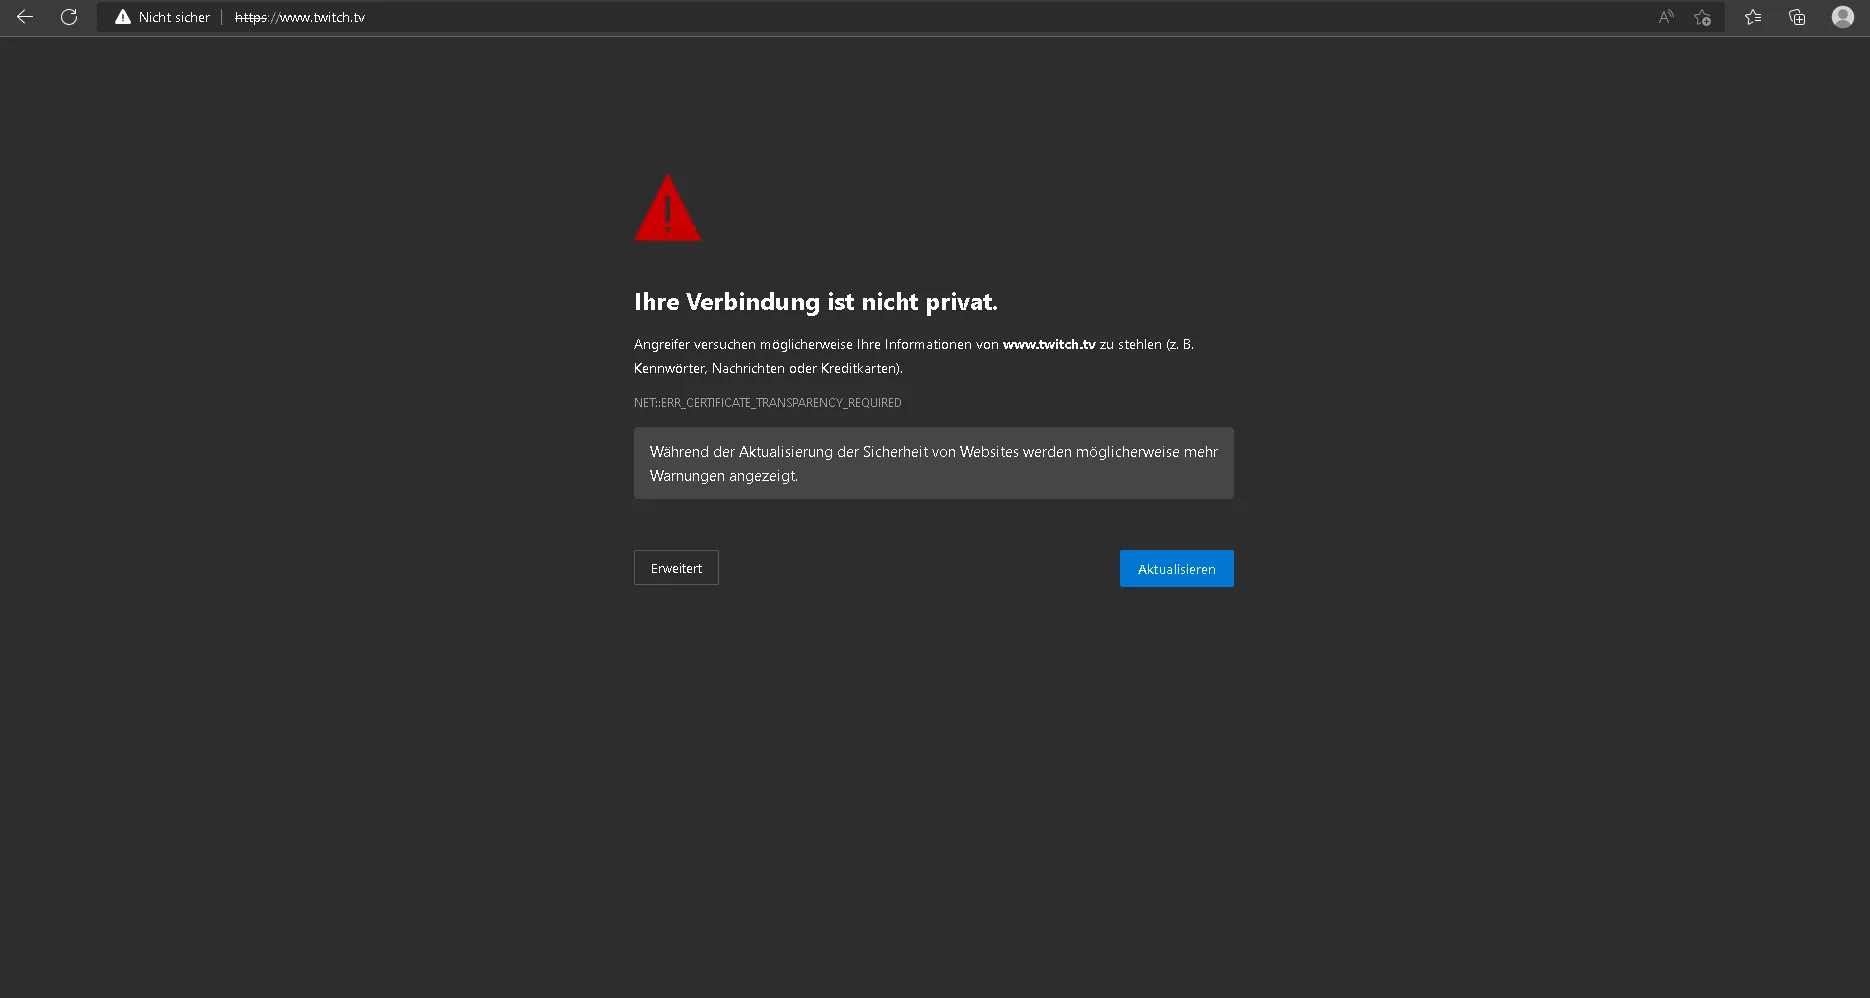The width and height of the screenshot is (1870, 998).
Task: Open the user profile avatar
Action: click(1842, 17)
